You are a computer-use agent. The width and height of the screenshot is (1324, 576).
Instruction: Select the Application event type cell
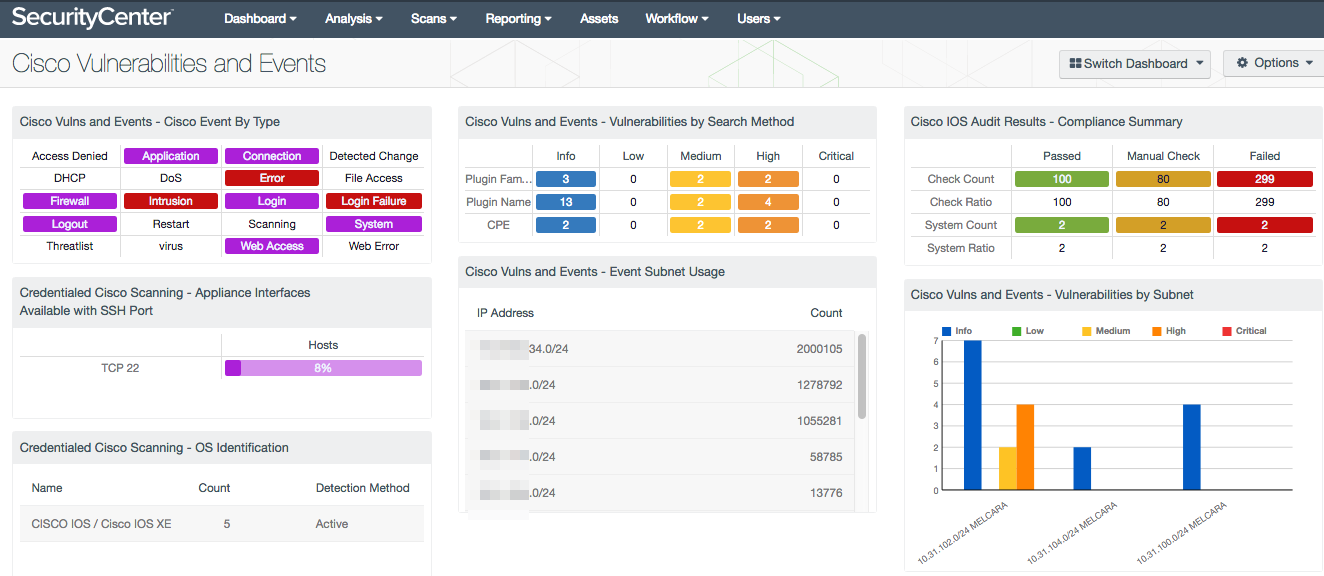click(171, 156)
